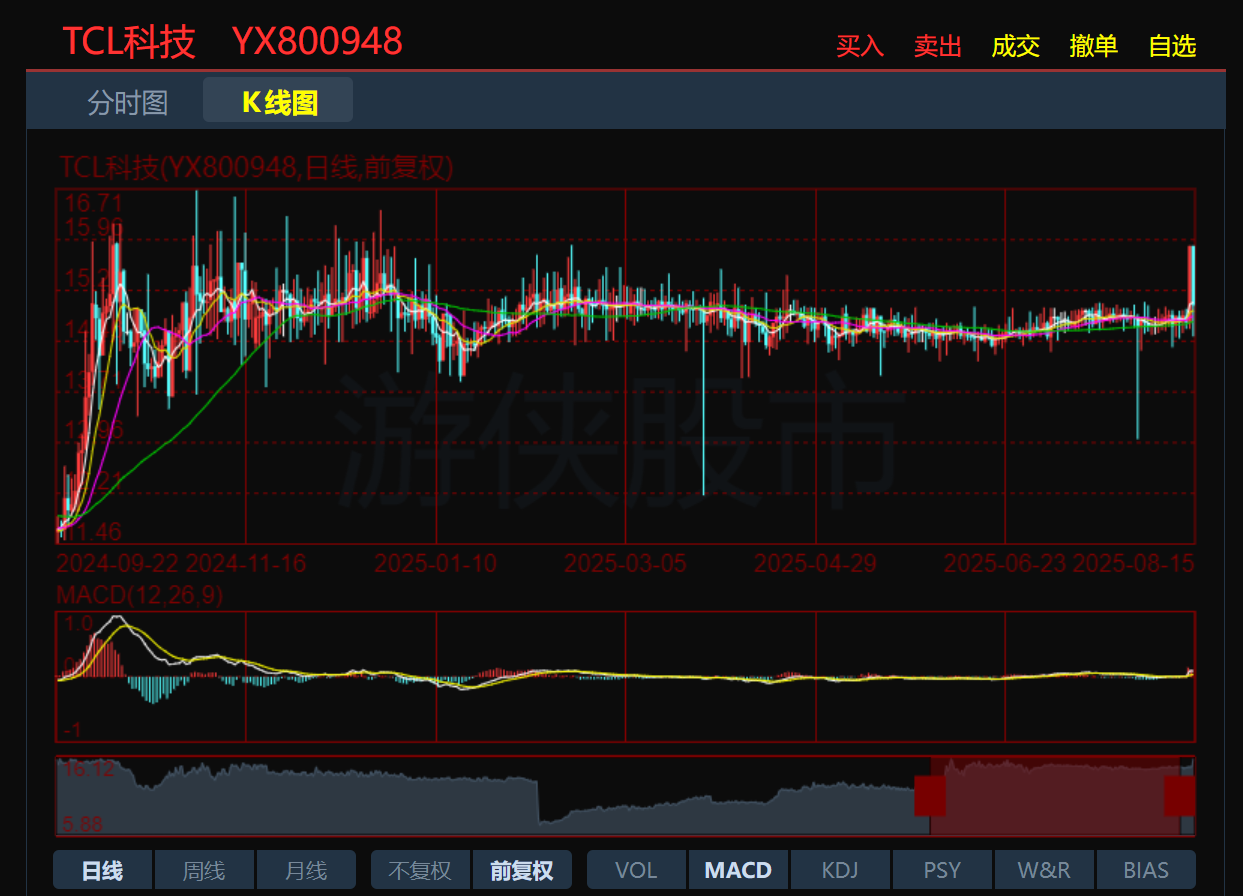Image resolution: width=1243 pixels, height=896 pixels.
Task: Click the 2024-09-22 date label
Action: (x=118, y=563)
